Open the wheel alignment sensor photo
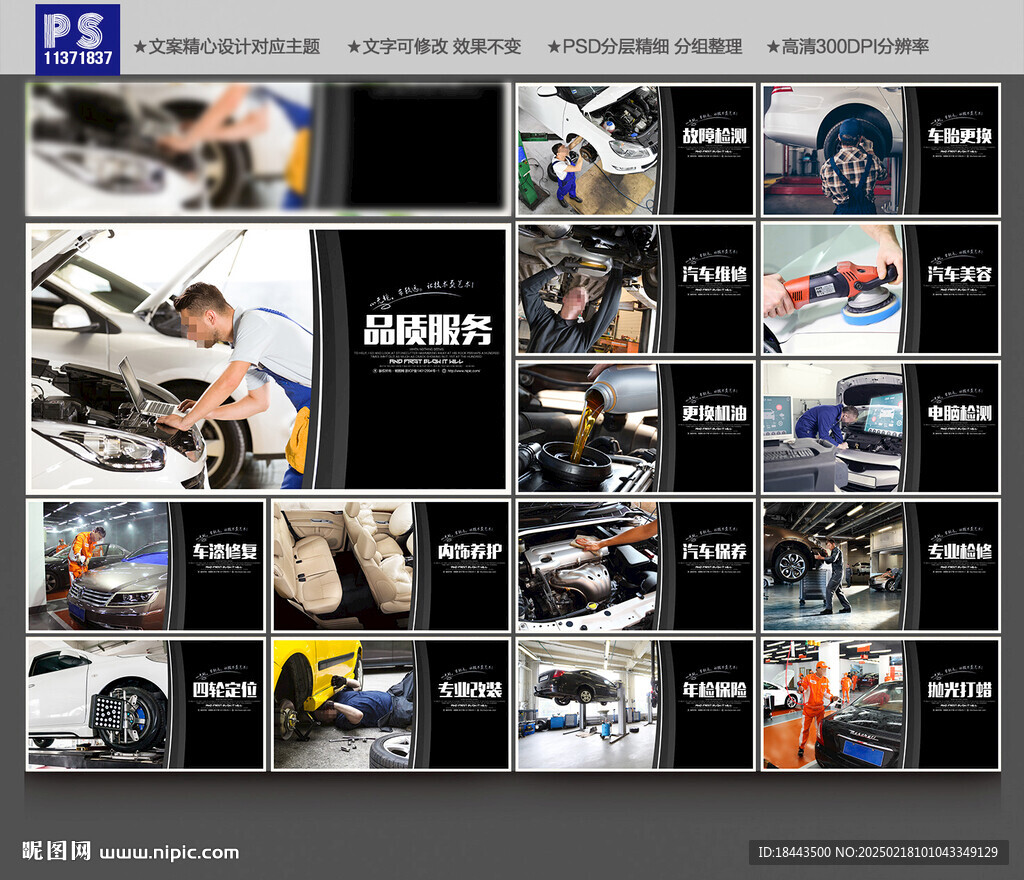The height and width of the screenshot is (880, 1024). 98,704
